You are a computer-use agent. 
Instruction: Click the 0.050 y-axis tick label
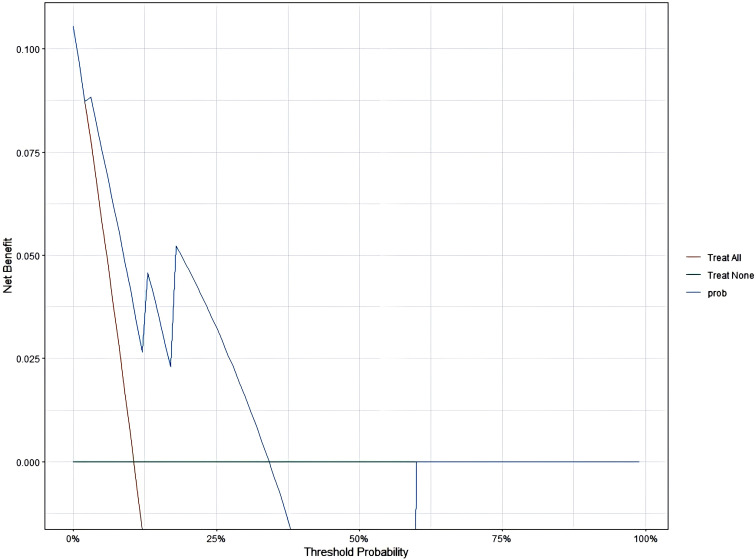click(28, 256)
